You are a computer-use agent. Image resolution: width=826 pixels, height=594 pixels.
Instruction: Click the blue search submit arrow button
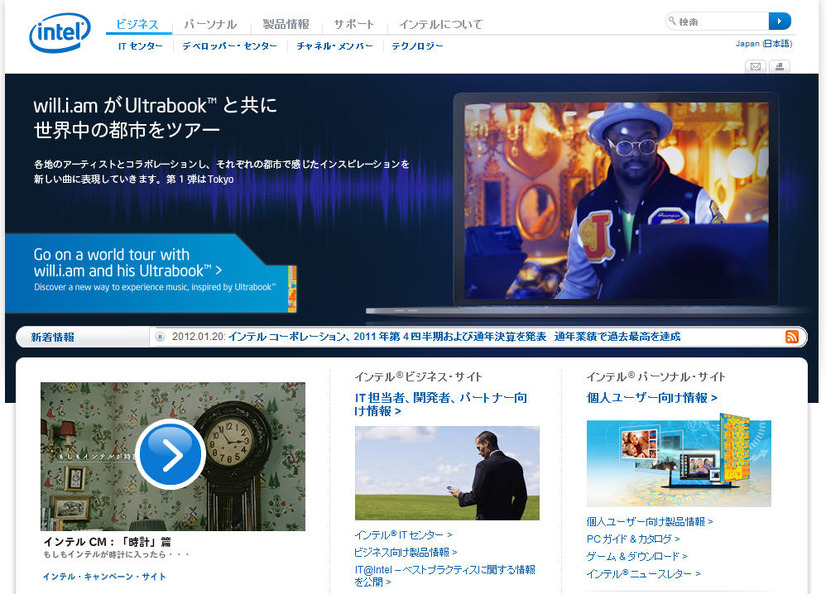tap(780, 21)
